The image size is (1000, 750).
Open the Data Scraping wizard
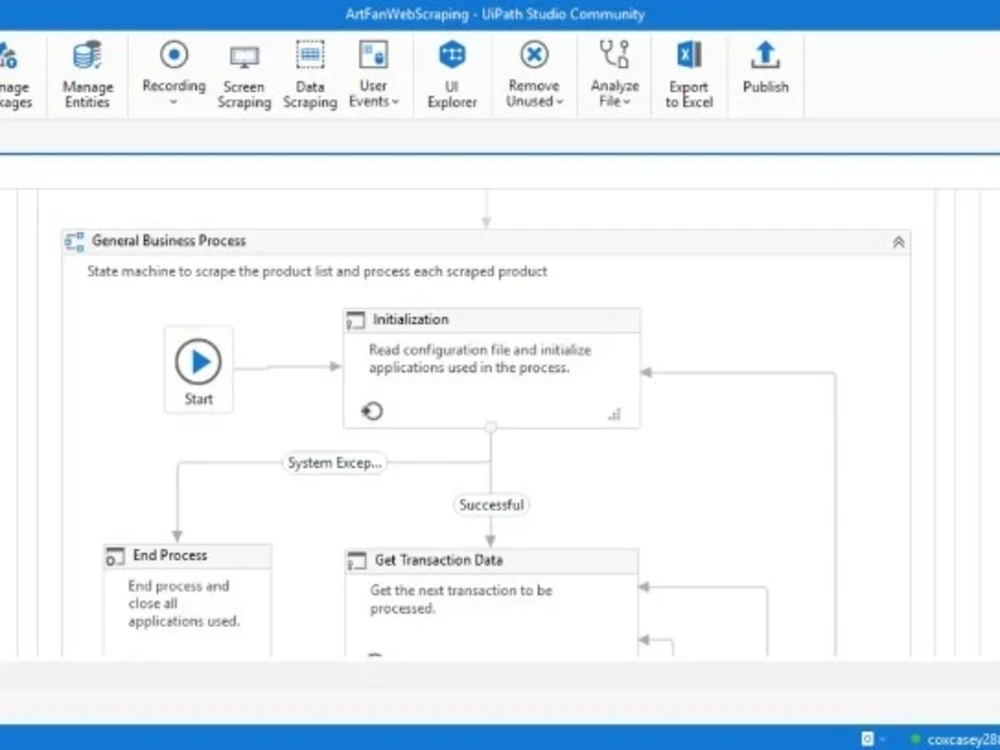click(x=310, y=75)
